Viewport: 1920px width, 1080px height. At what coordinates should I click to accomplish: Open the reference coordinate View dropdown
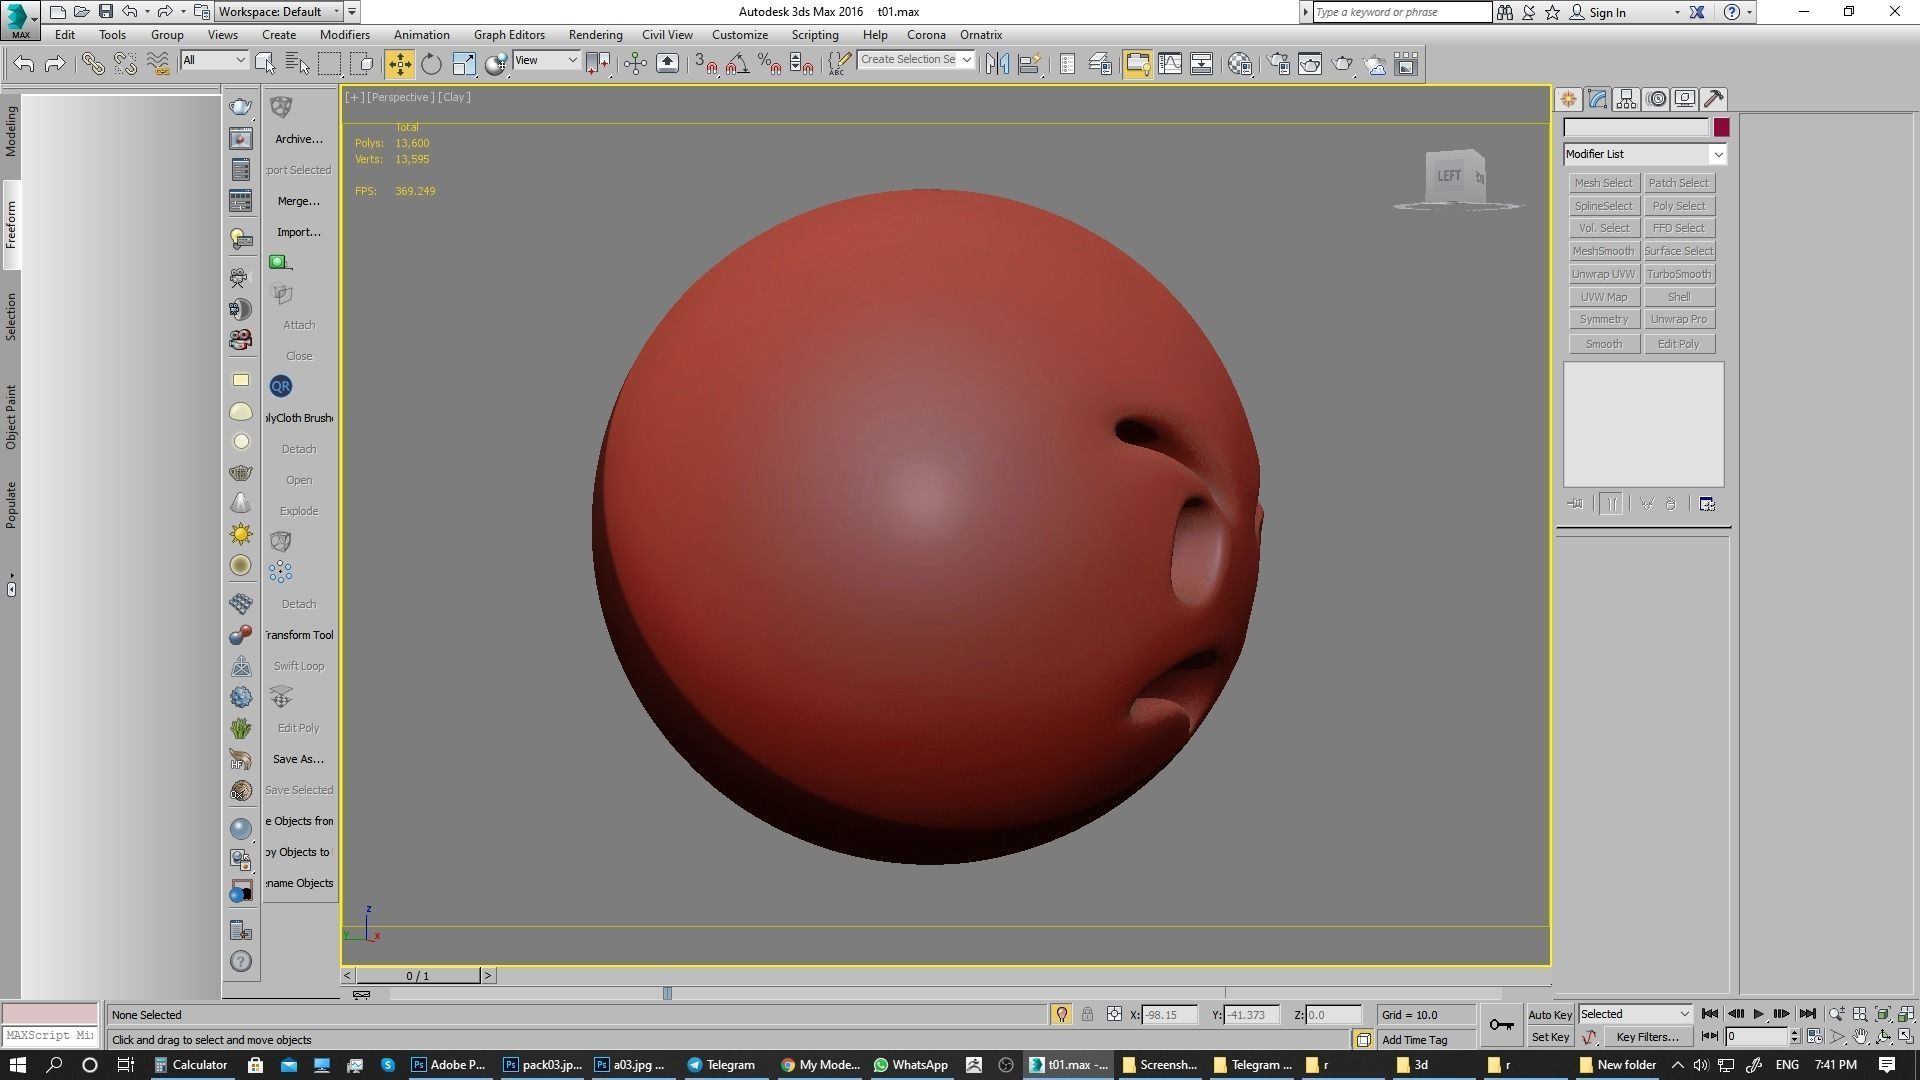(546, 60)
